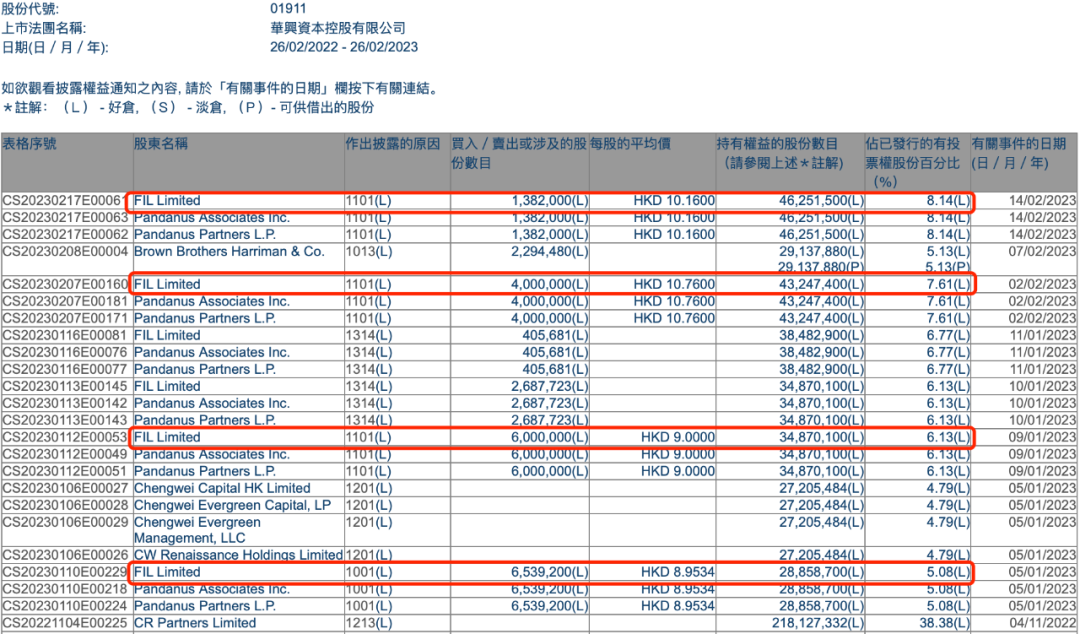Open Pandanus Partners L.P. in row CS20230110E00224
The width and height of the screenshot is (1080, 634).
coord(205,606)
